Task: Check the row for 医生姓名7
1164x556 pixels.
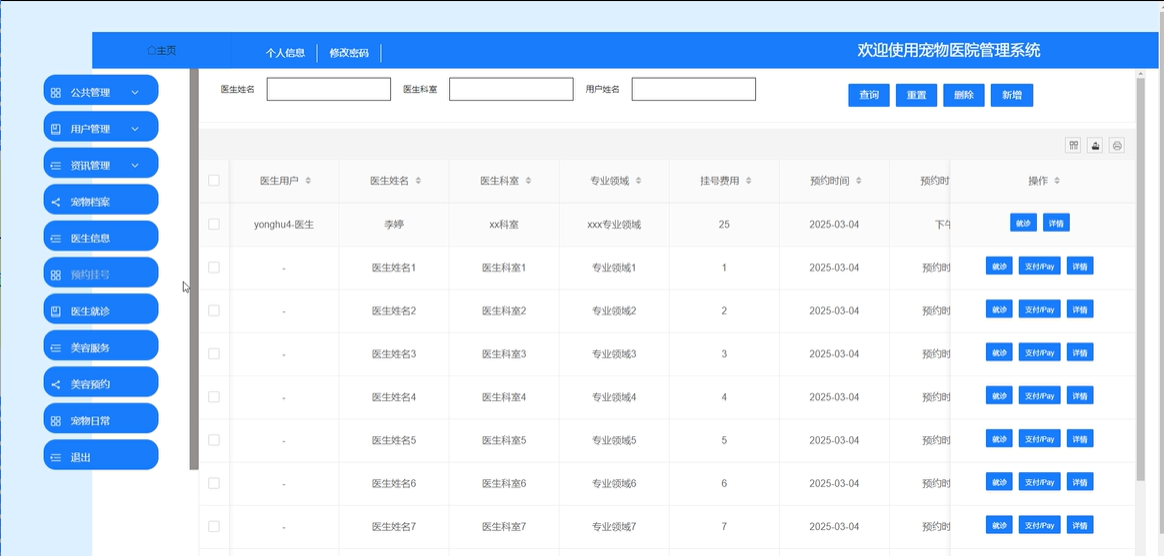Action: tap(214, 526)
